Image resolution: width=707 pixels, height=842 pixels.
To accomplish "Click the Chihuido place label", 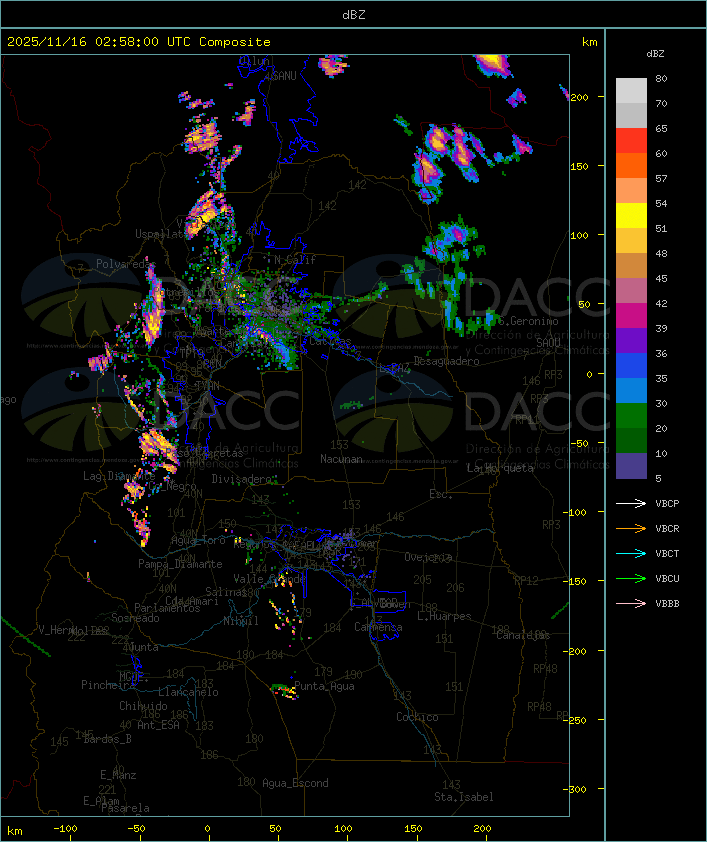I will coord(143,706).
